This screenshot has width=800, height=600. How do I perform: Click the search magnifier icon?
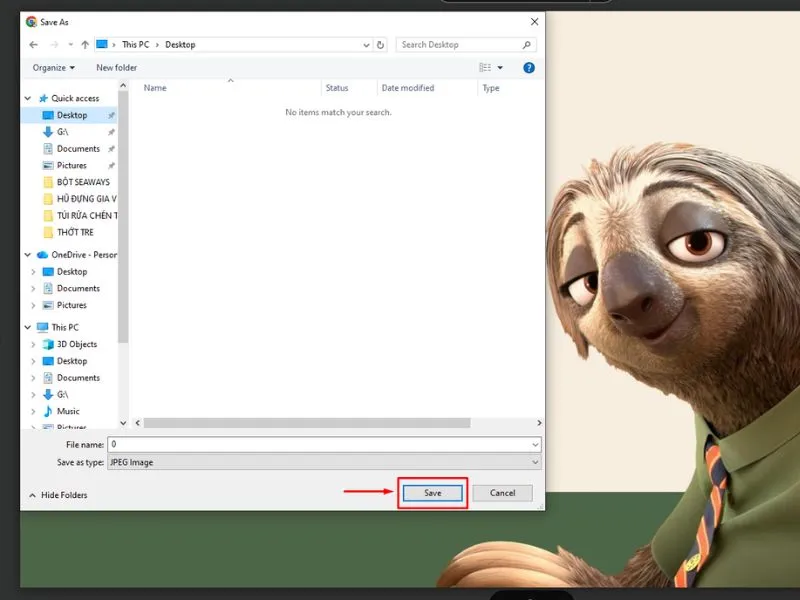pos(527,44)
